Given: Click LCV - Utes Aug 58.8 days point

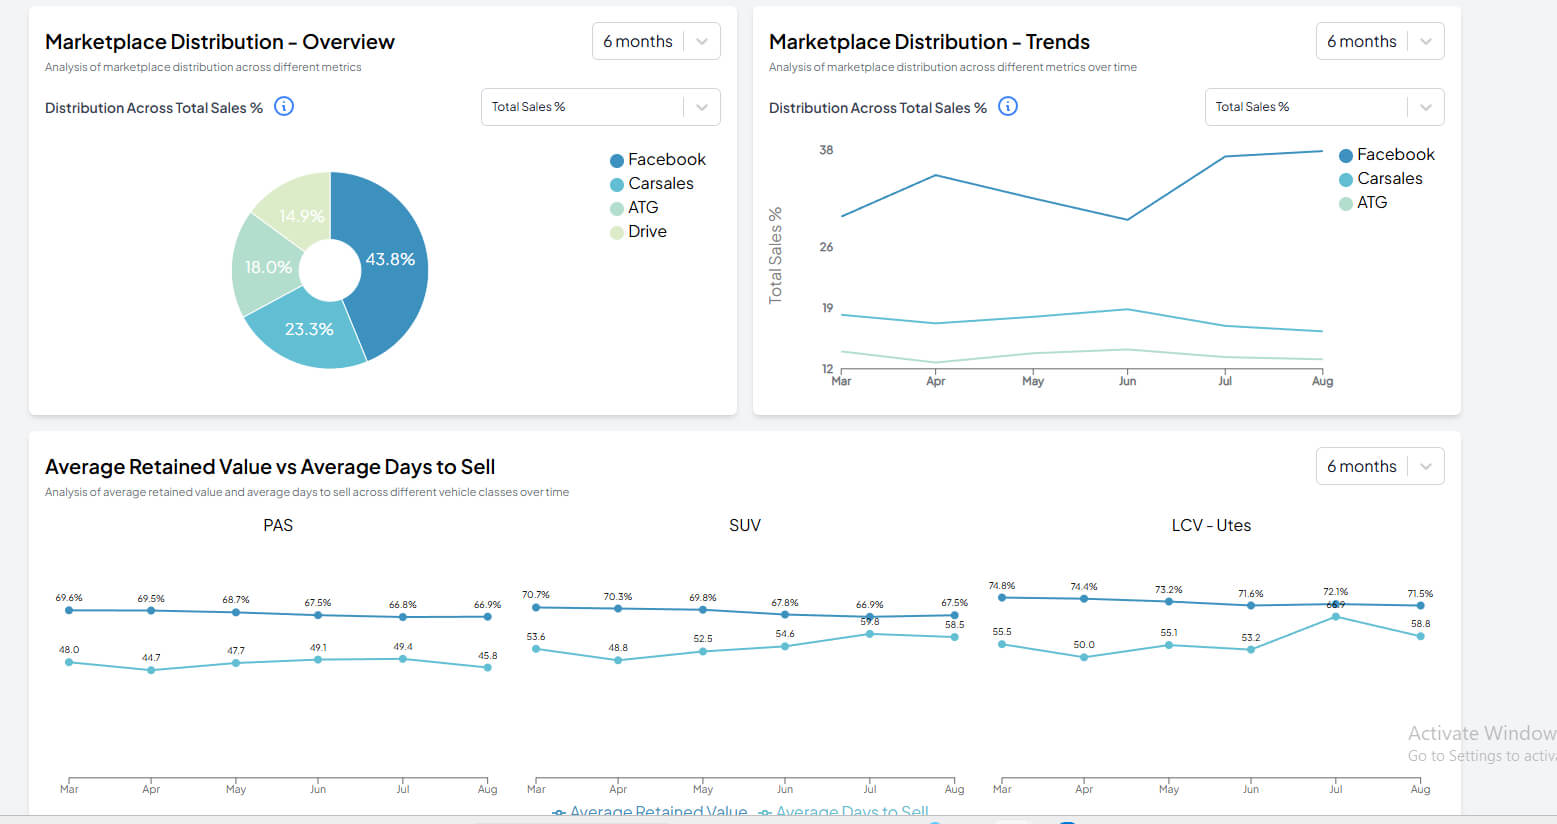Looking at the screenshot, I should pos(1421,636).
